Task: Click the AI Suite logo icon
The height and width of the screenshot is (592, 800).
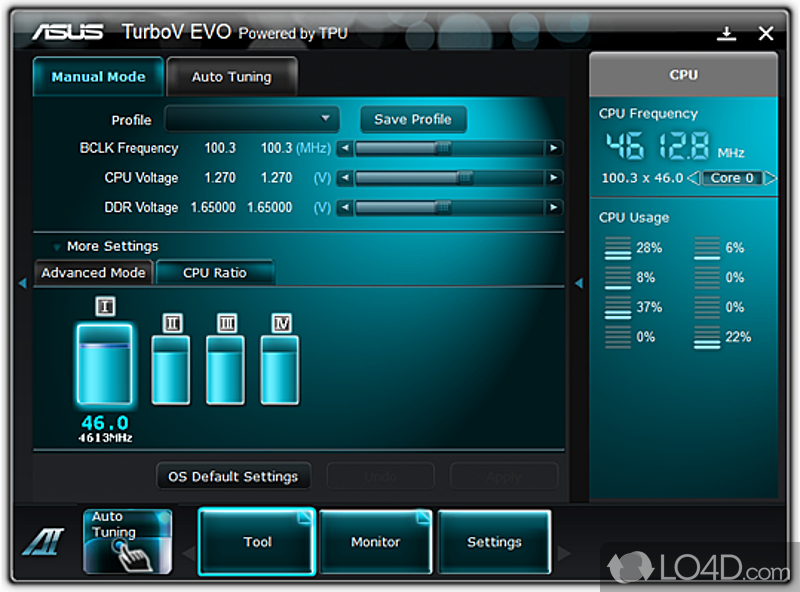Action: pos(43,542)
